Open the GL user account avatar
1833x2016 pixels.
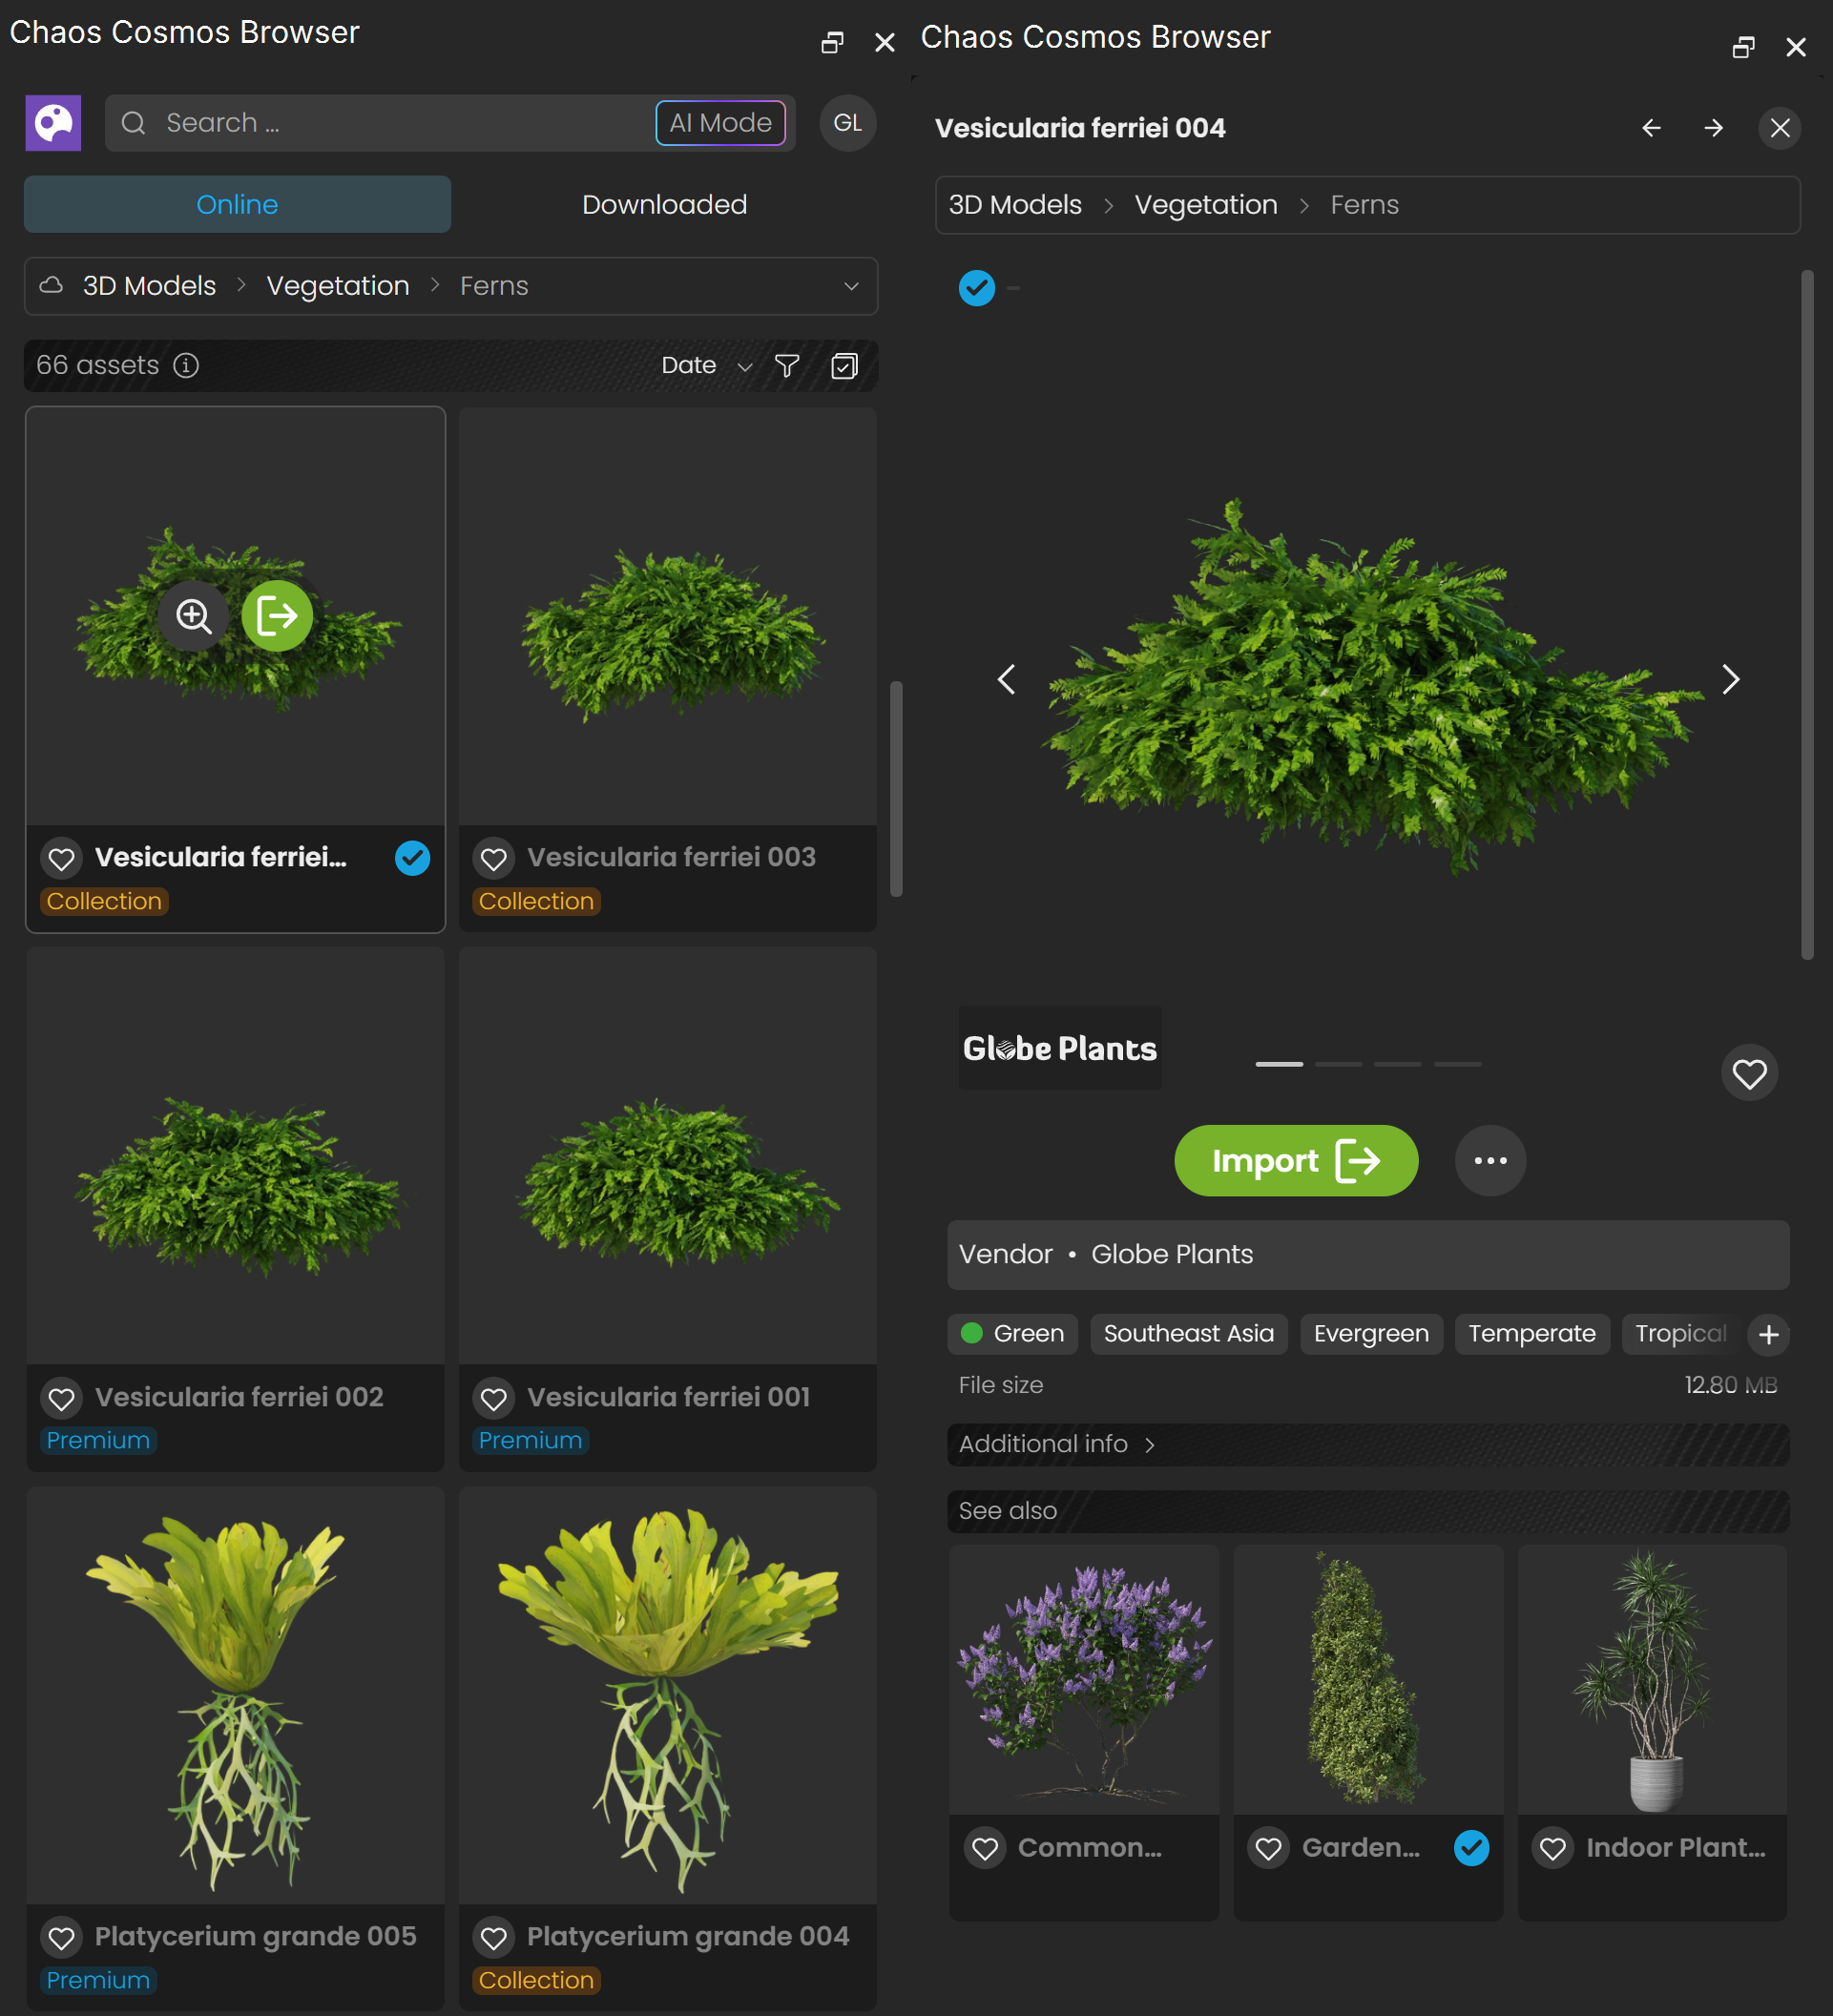point(847,123)
